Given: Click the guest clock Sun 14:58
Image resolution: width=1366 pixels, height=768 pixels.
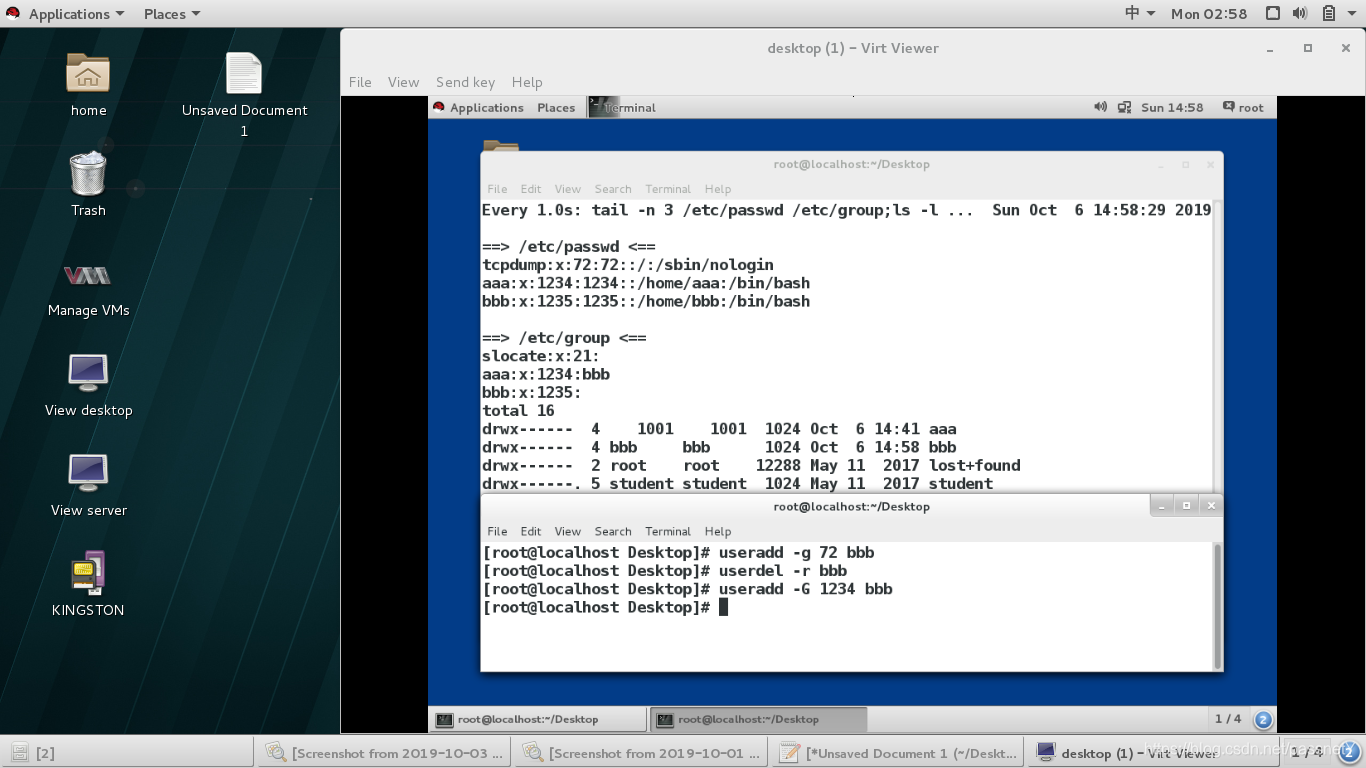Looking at the screenshot, I should pyautogui.click(x=1172, y=107).
